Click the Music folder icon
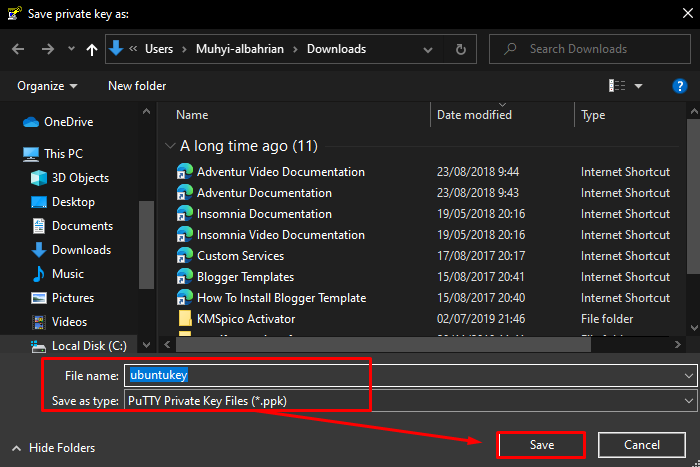Screen dimensions: 700x467 pyautogui.click(x=38, y=274)
